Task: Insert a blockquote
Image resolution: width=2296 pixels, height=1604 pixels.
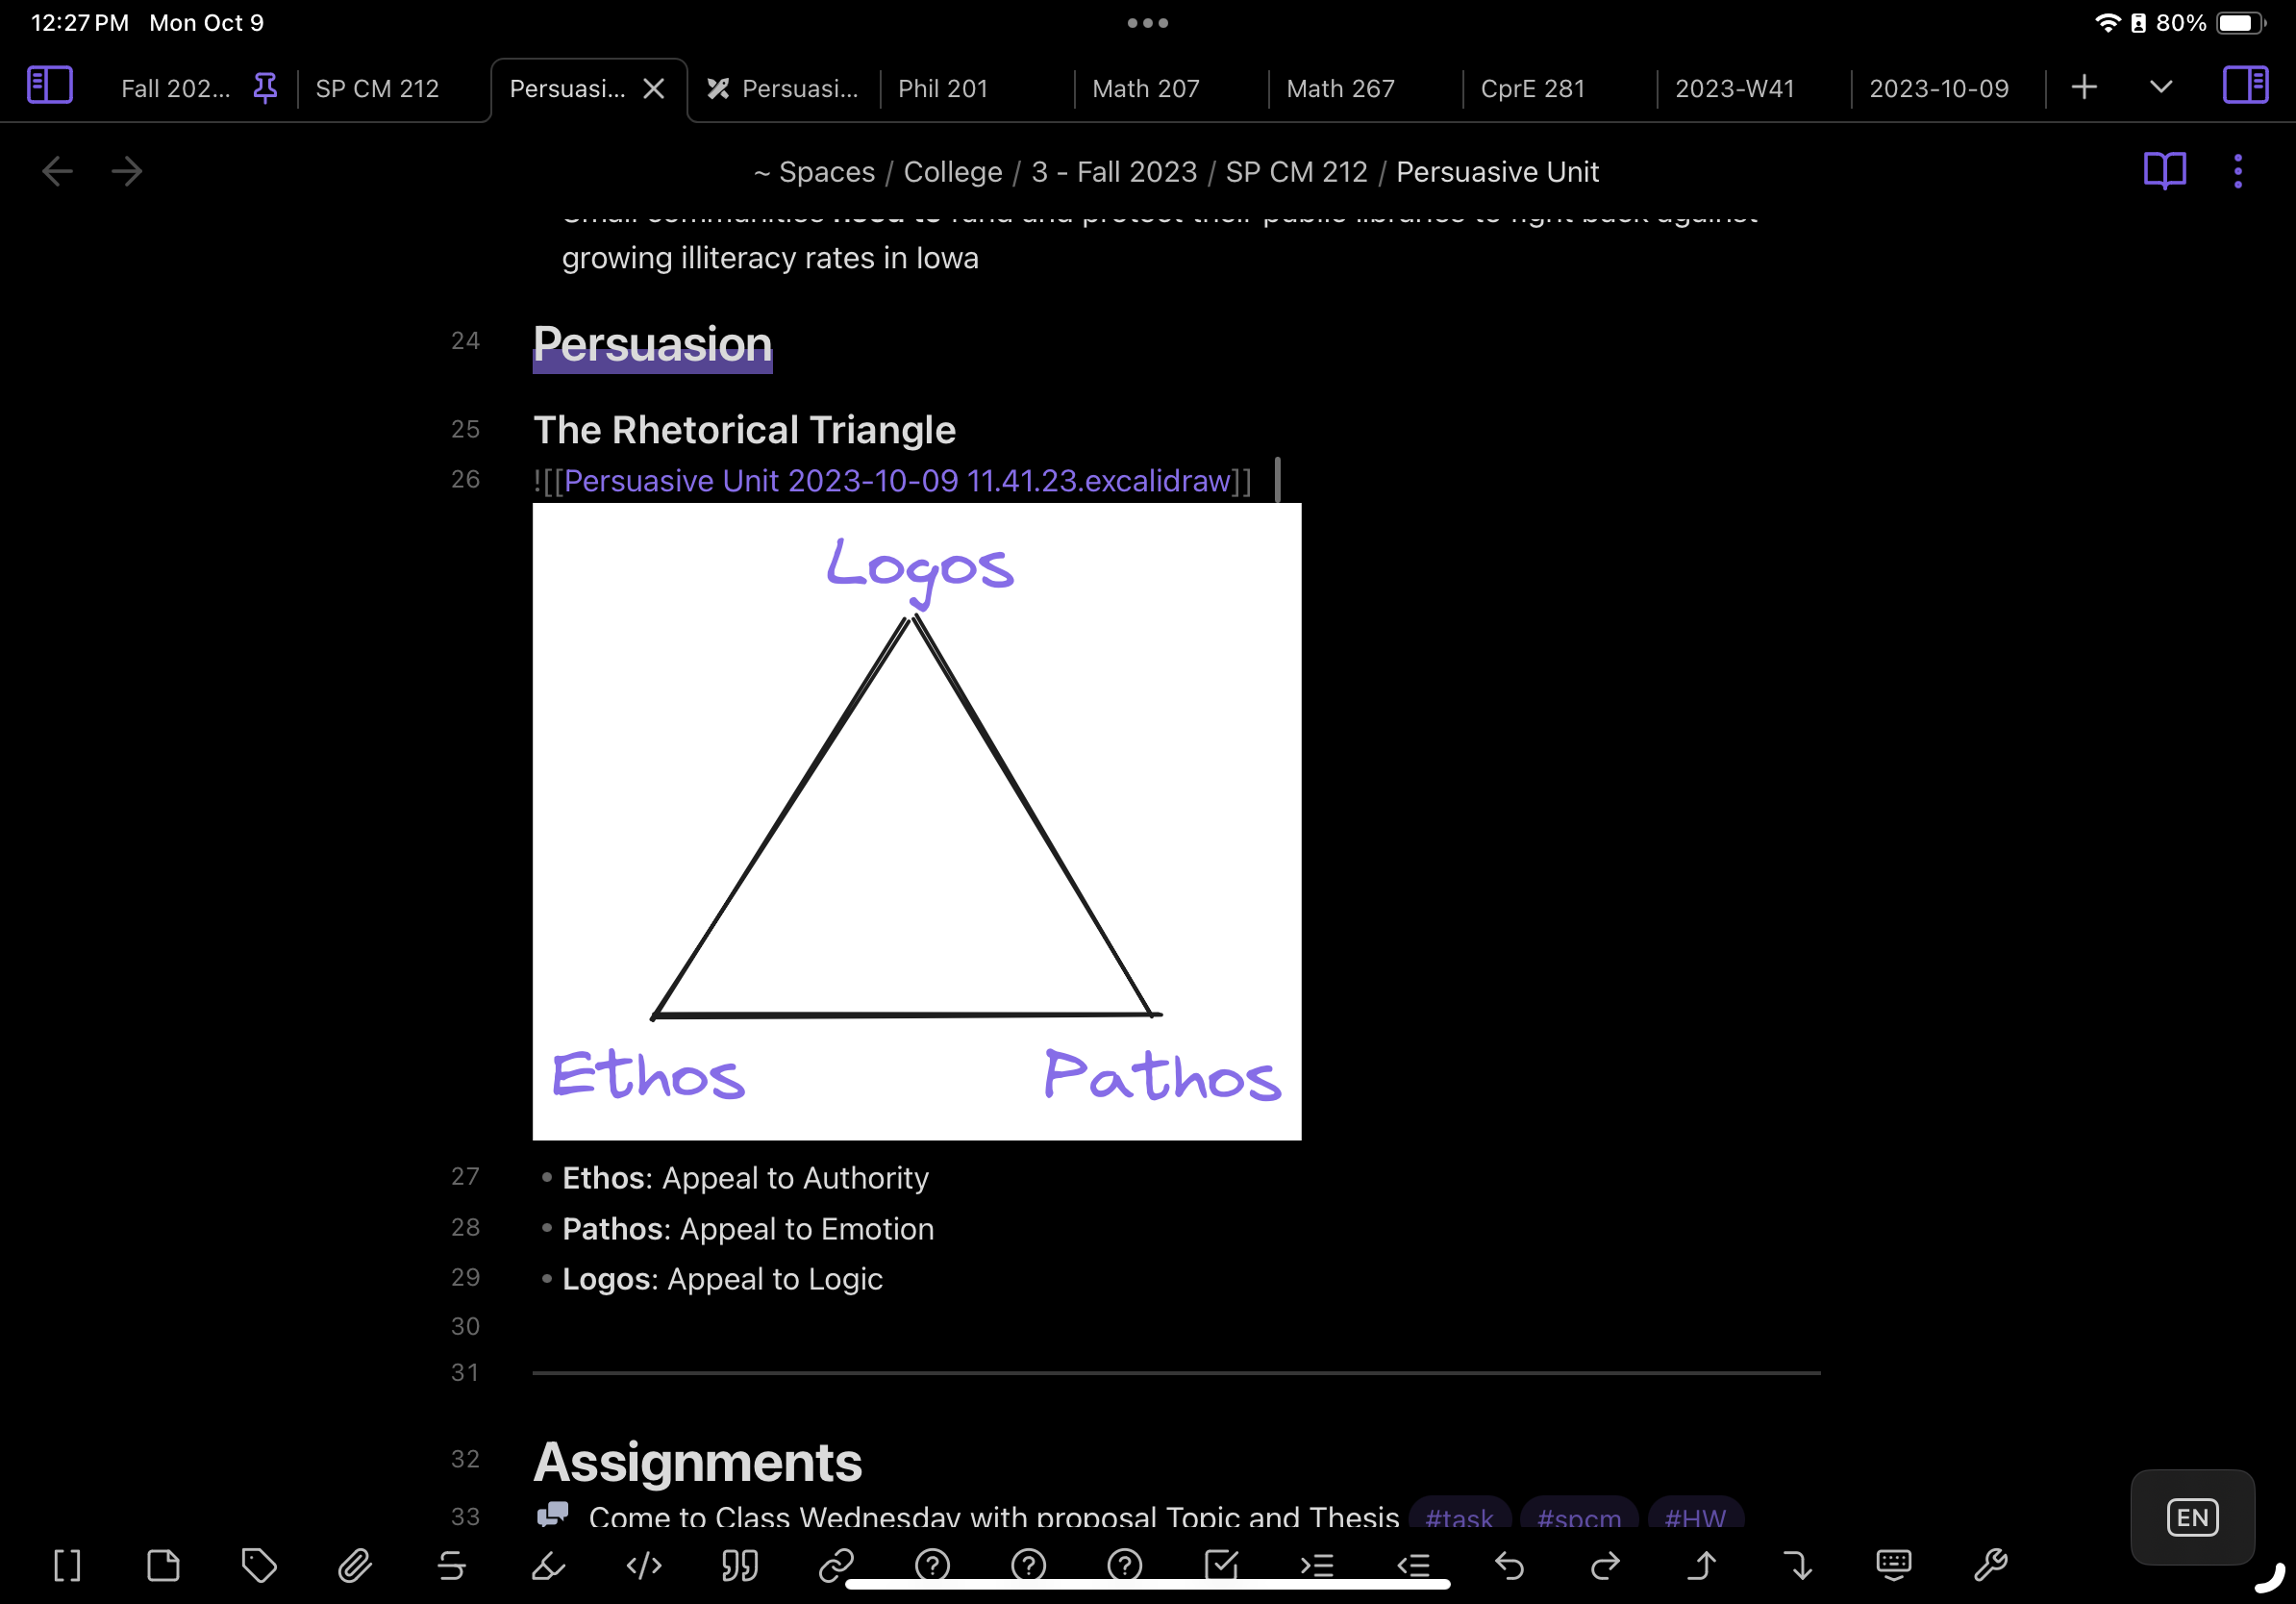Action: 740,1566
